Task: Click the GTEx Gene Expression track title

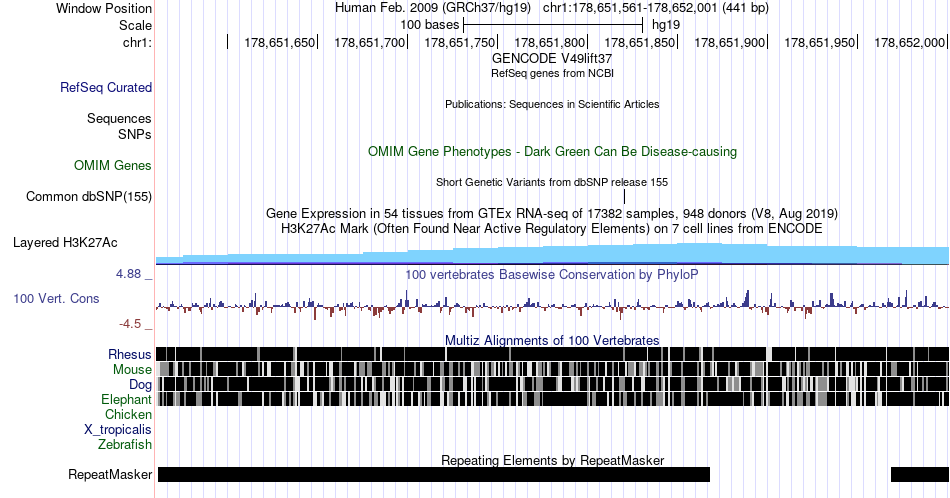Action: pos(552,213)
